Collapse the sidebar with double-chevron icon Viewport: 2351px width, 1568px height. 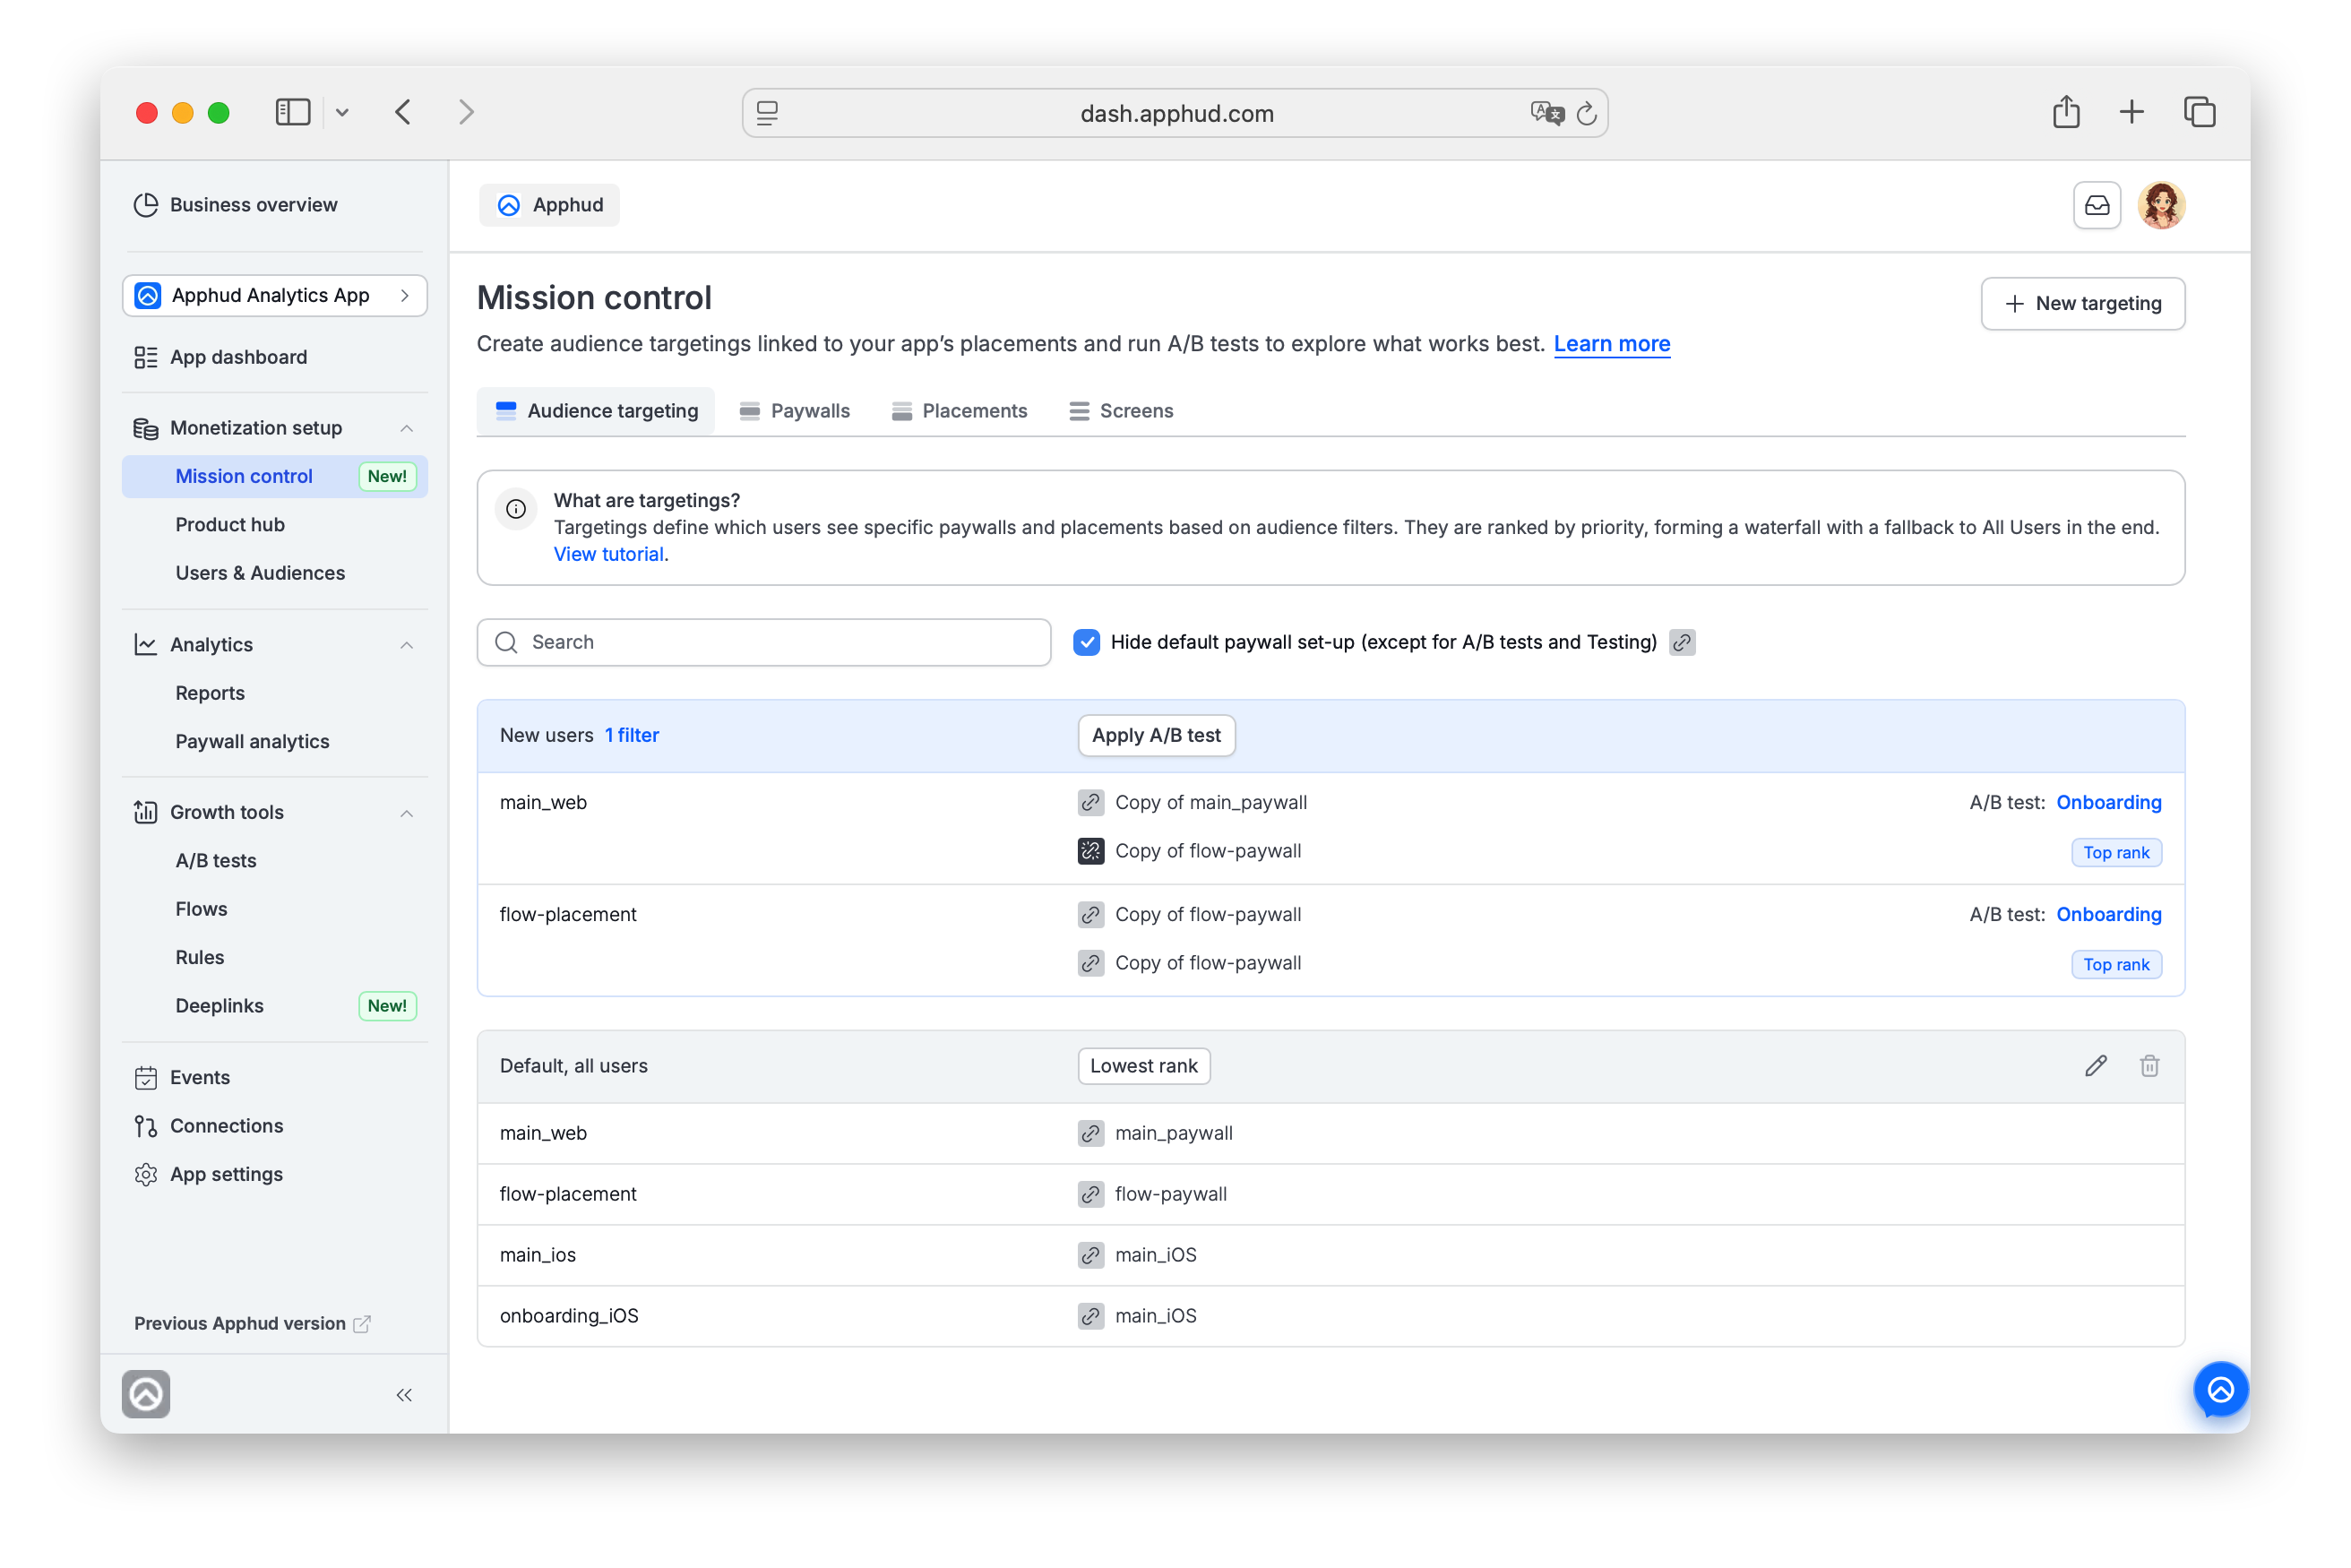click(x=404, y=1394)
